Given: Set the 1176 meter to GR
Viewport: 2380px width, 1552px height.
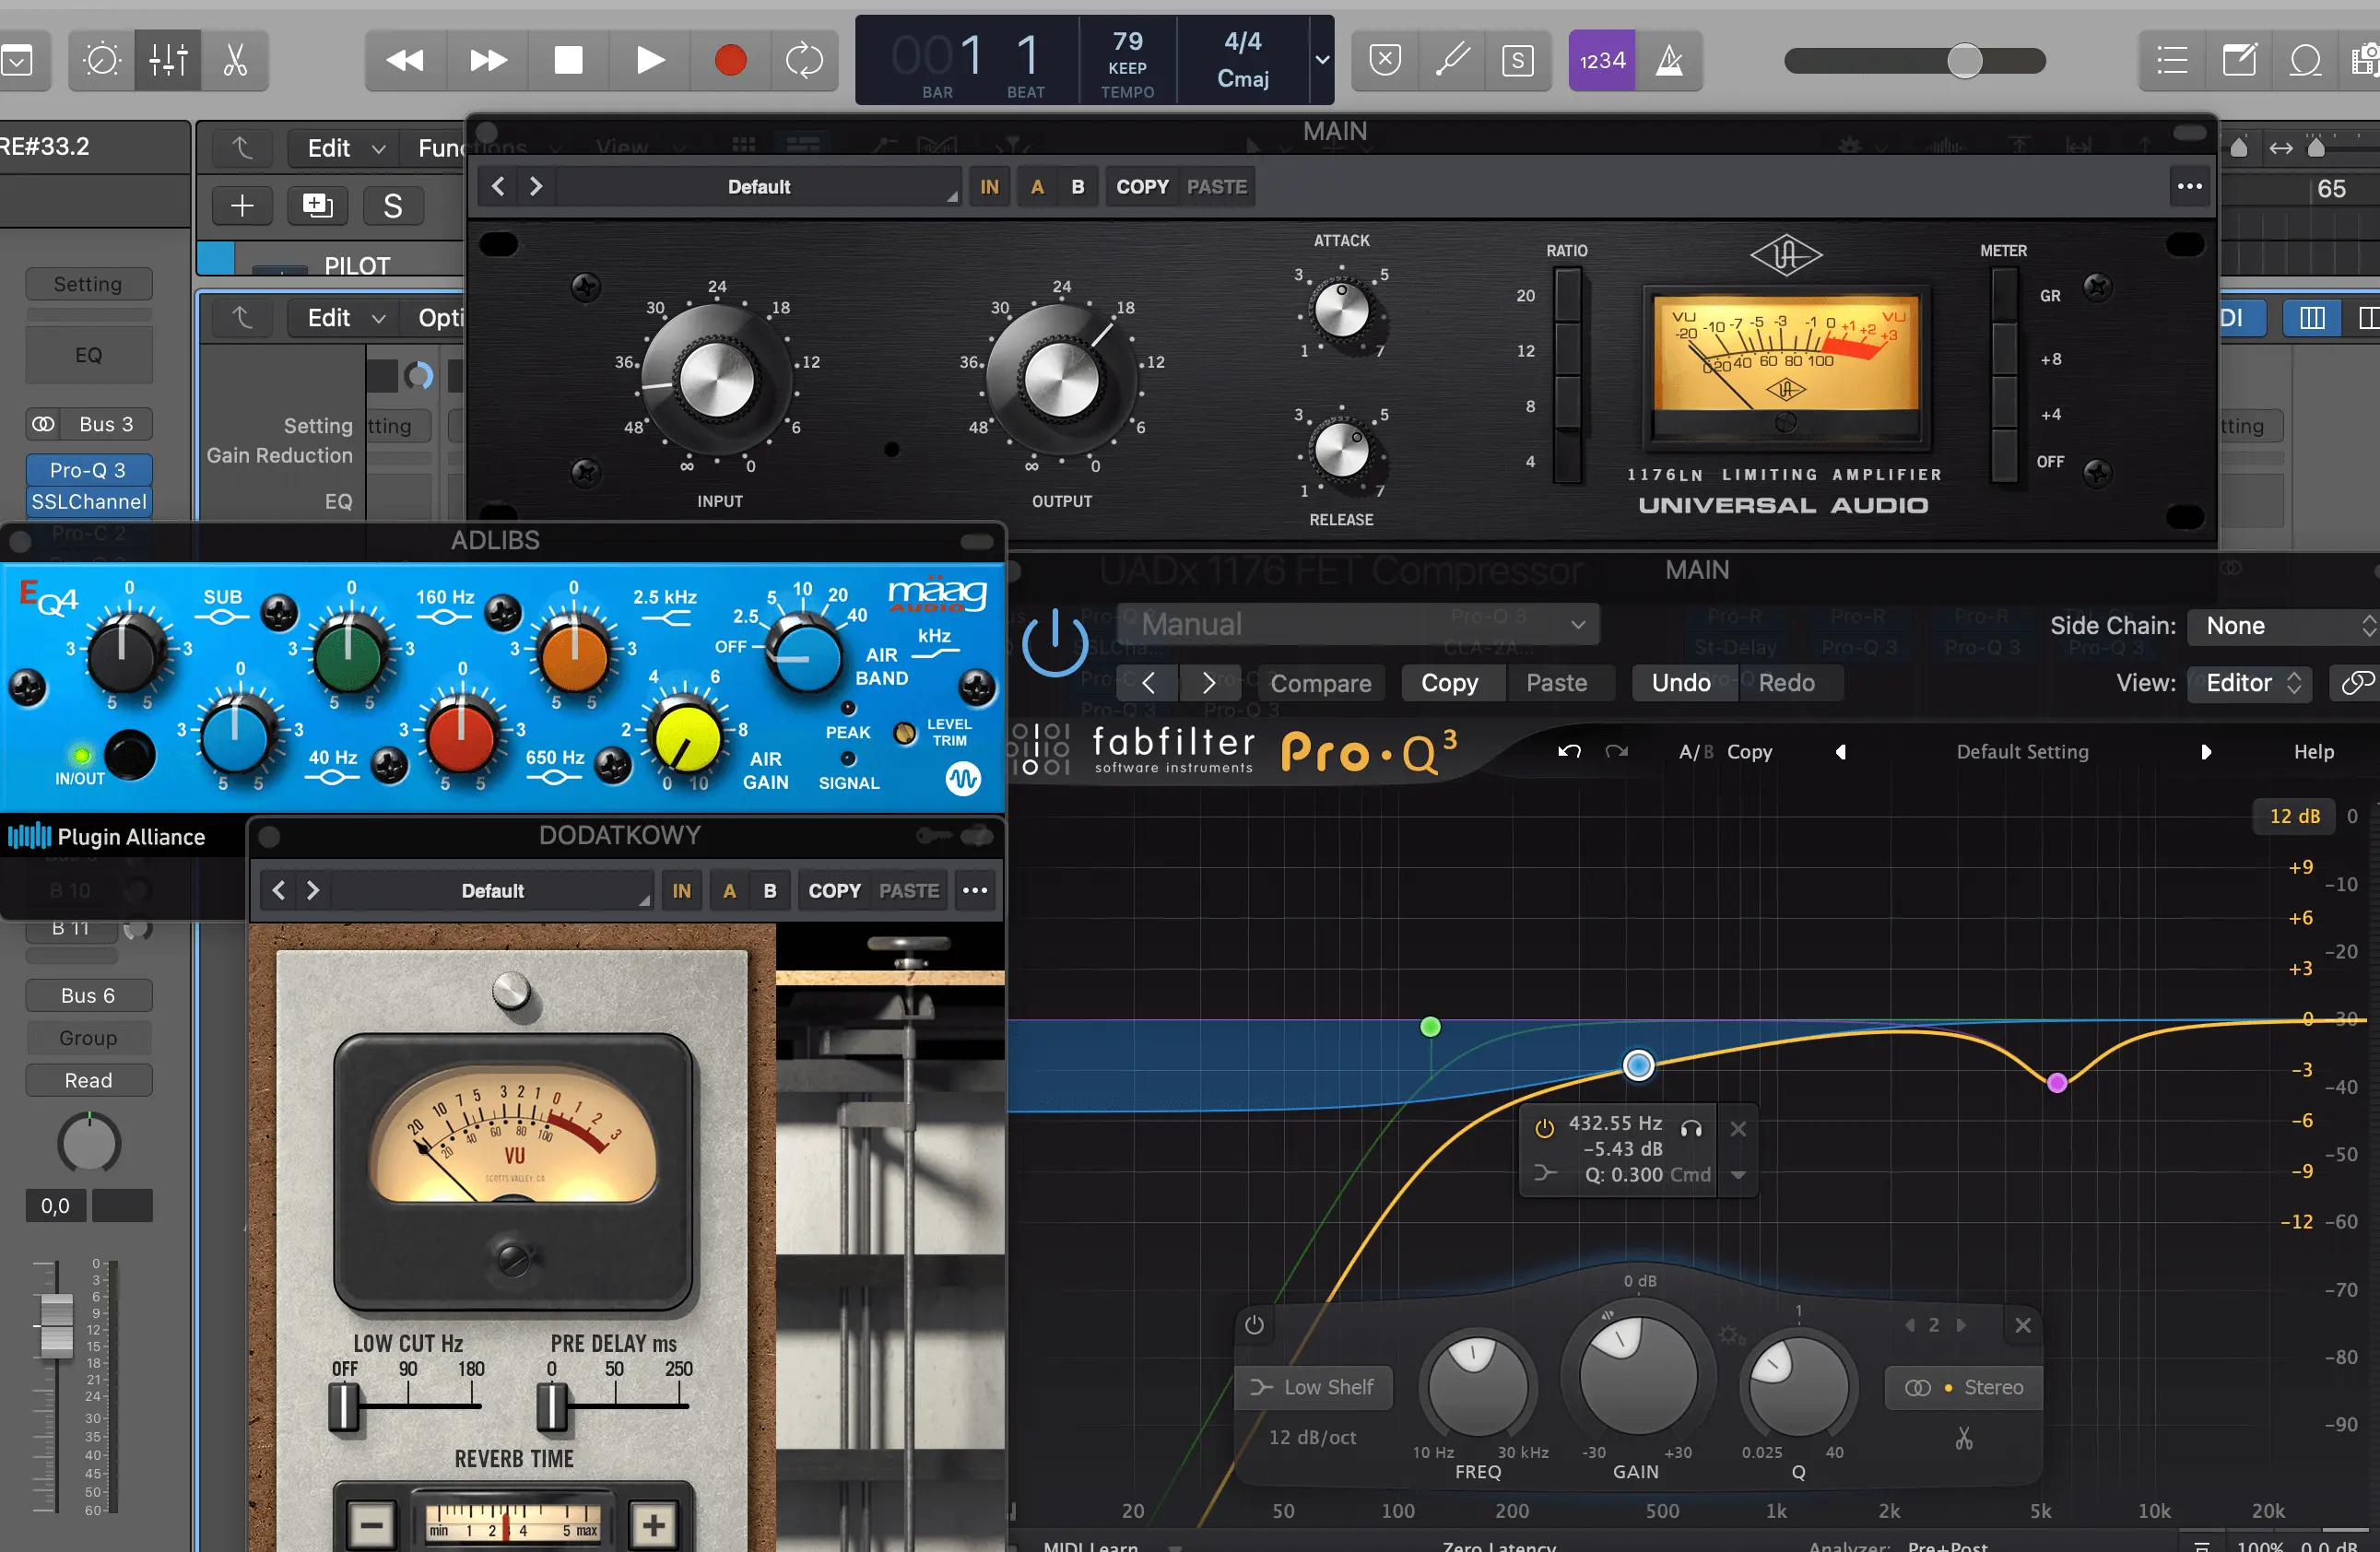Looking at the screenshot, I should (2004, 296).
